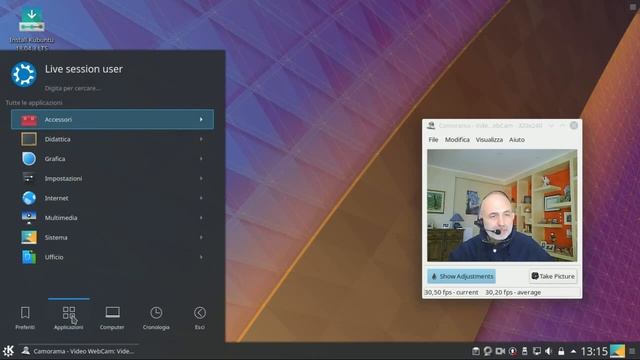Open the File menu in Camorama
The height and width of the screenshot is (360, 640).
[433, 140]
